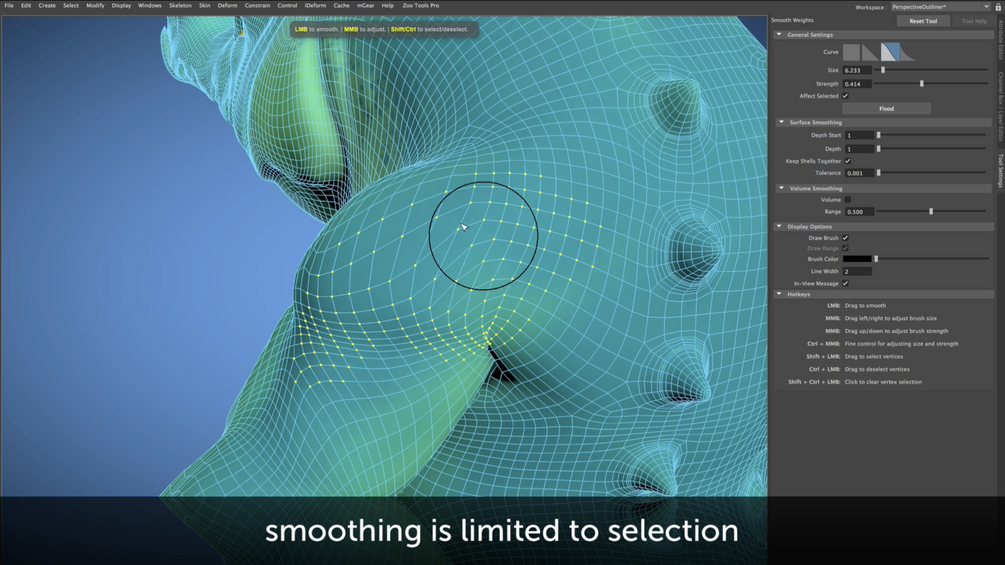Collapse the General Settings section
This screenshot has height=565, width=1005.
tap(779, 35)
